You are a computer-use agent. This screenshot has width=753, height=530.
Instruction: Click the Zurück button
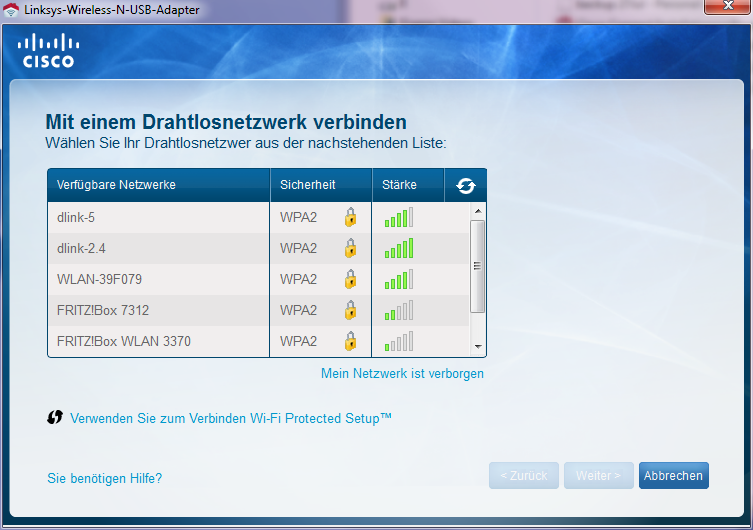[x=524, y=475]
